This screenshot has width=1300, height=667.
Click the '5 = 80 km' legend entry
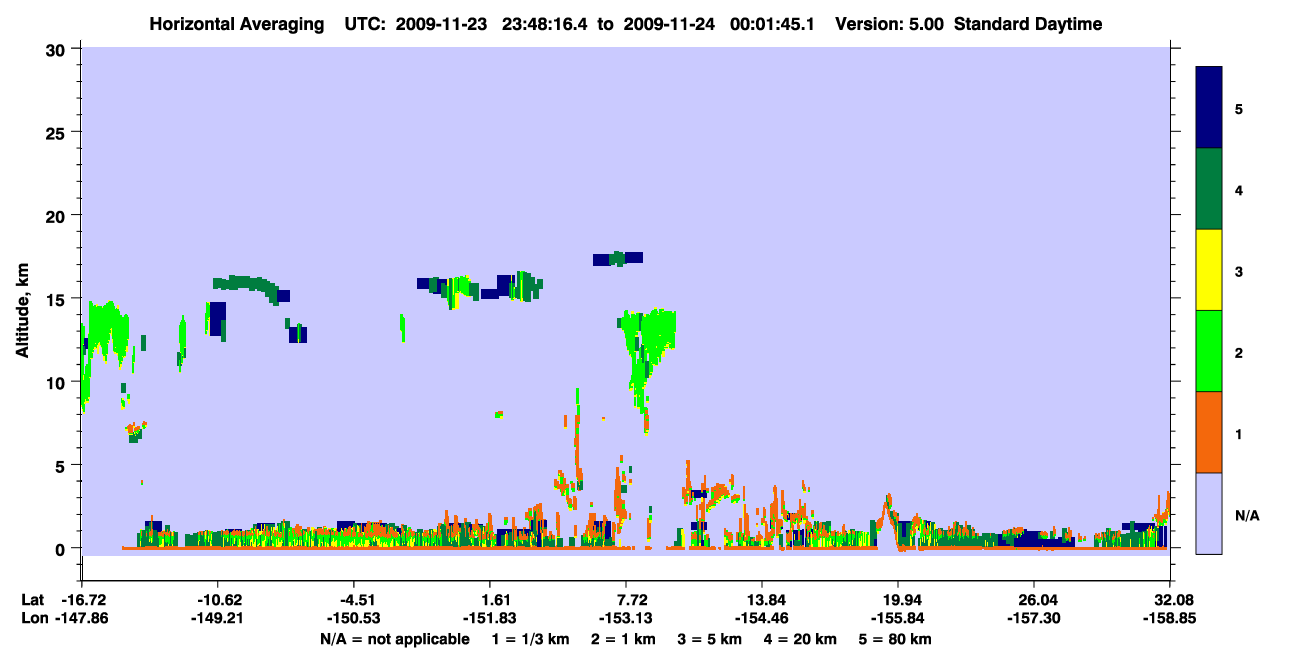(x=897, y=639)
